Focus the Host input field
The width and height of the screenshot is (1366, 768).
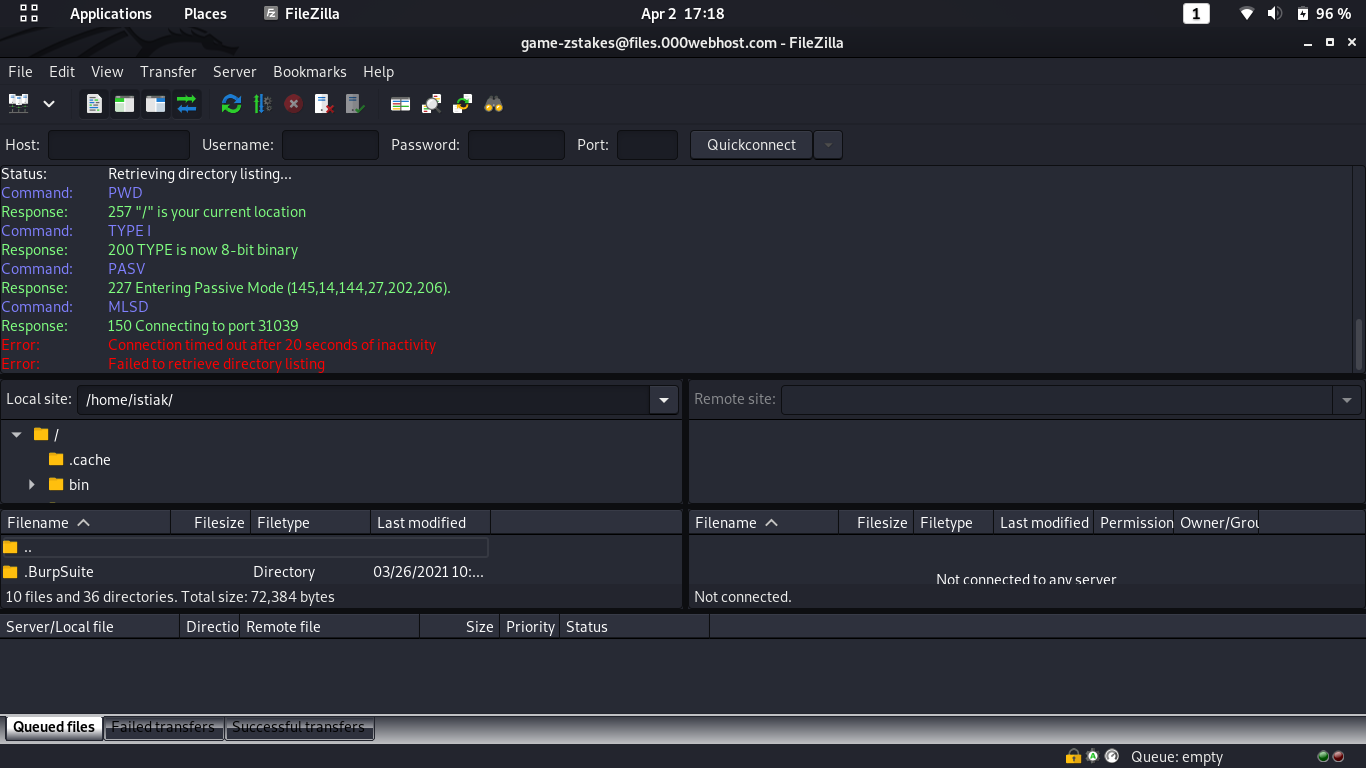(119, 145)
